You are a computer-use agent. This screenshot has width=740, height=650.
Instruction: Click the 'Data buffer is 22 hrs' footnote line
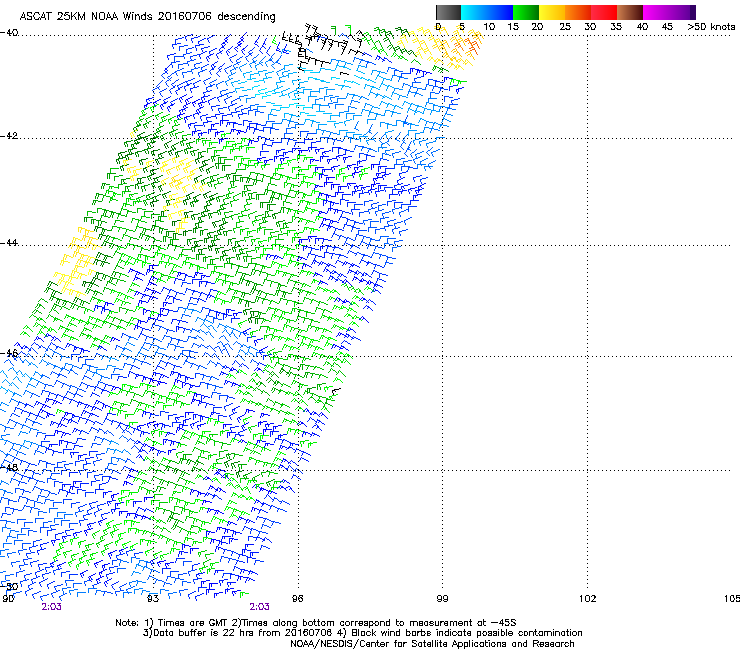(x=362, y=633)
